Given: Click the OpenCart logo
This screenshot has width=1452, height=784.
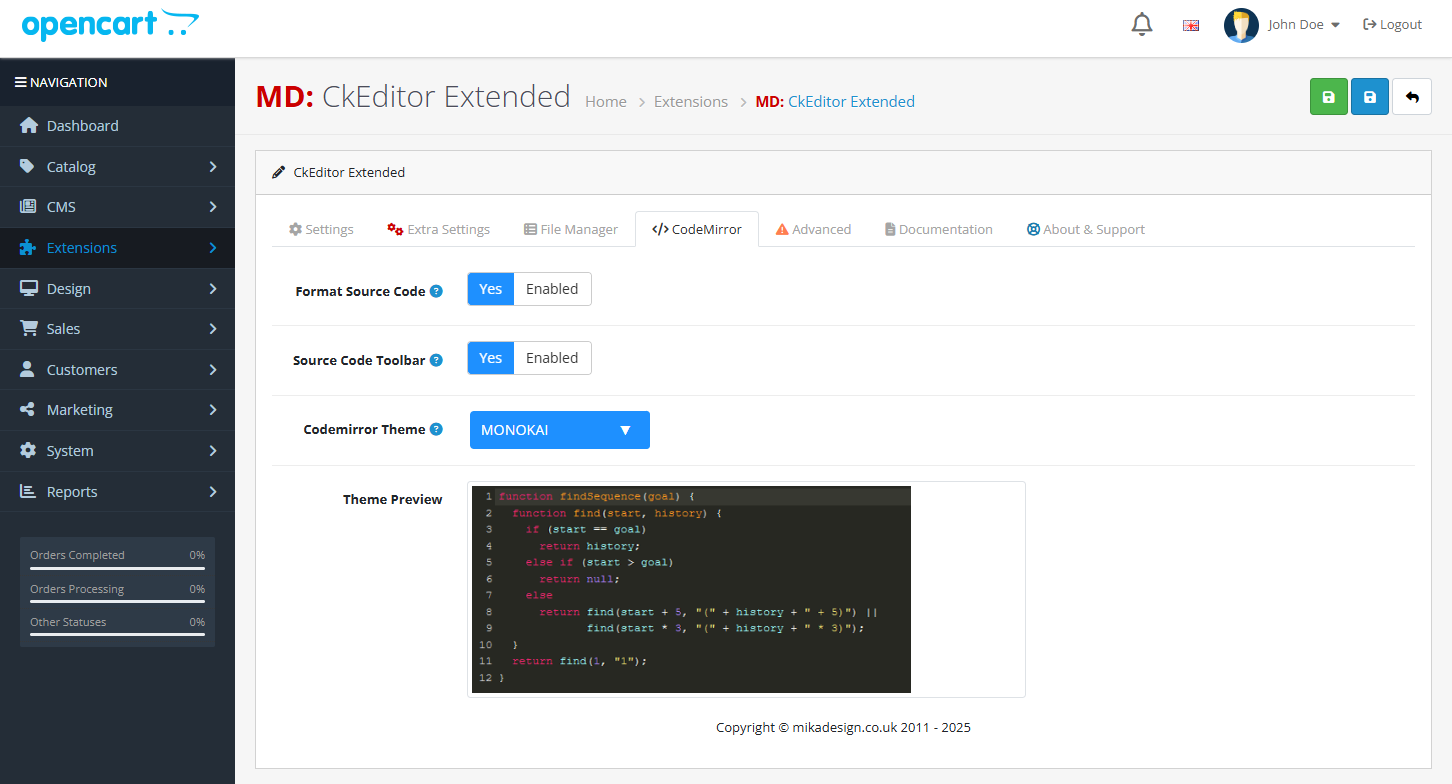Looking at the screenshot, I should pyautogui.click(x=110, y=25).
